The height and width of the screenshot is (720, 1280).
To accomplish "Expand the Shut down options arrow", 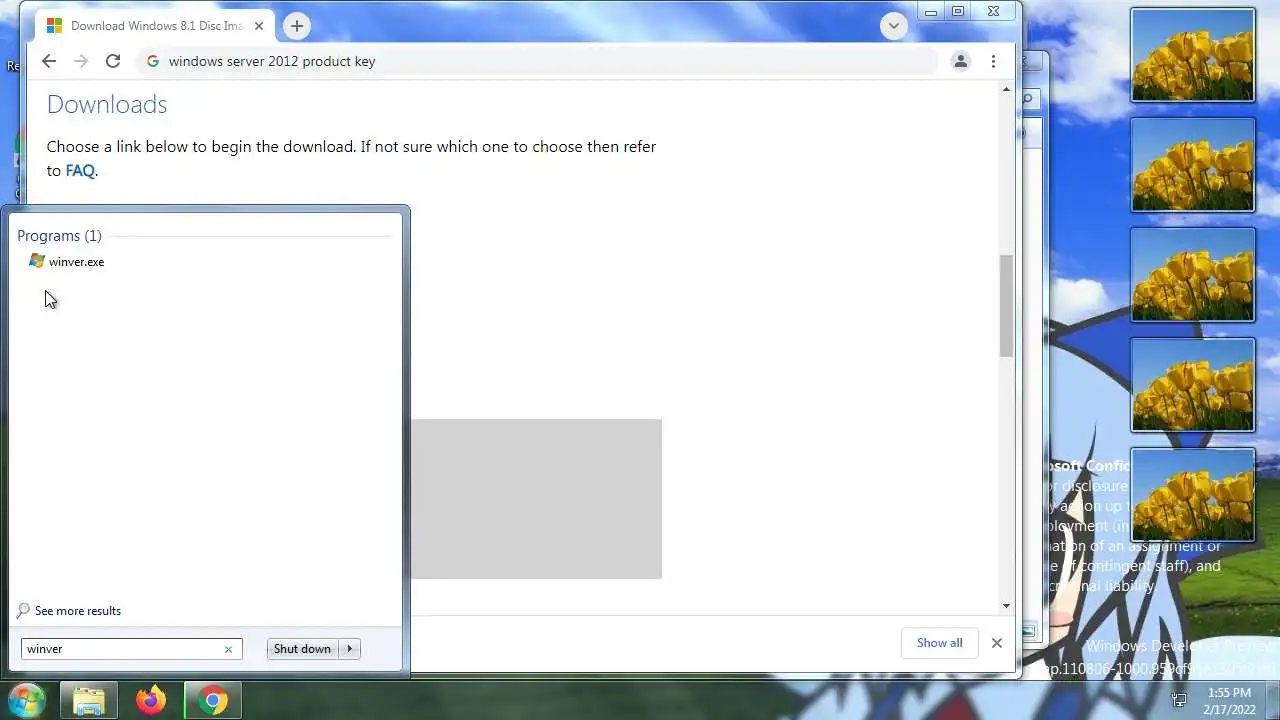I will [x=349, y=649].
